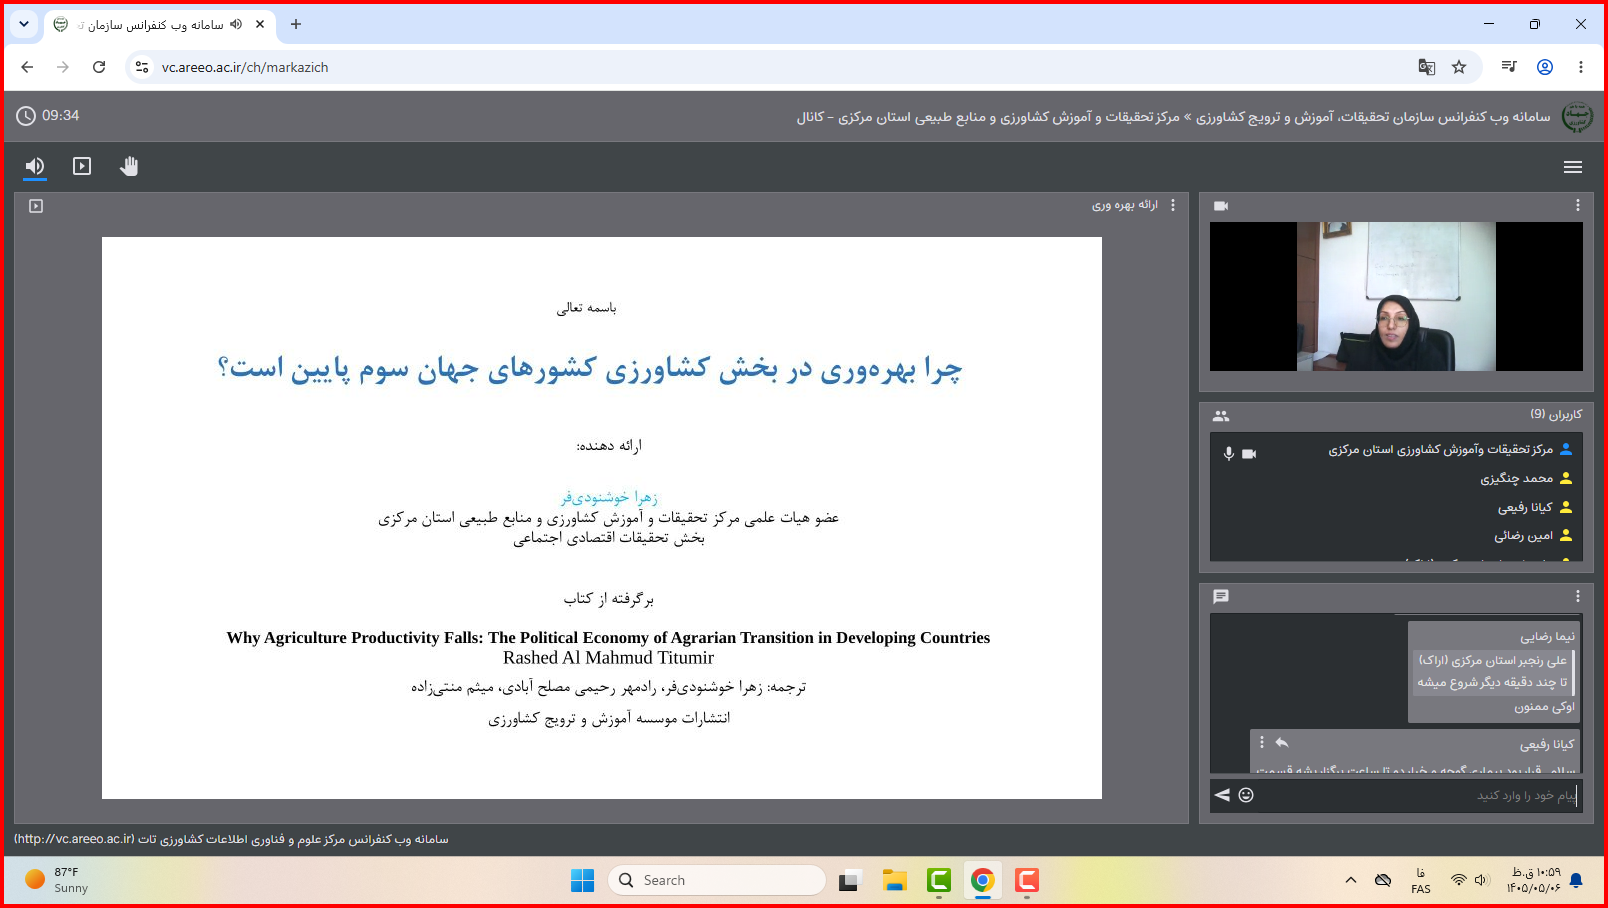Select مرکز تحقیقات وآموزش کشاورزی participant row

point(1396,450)
